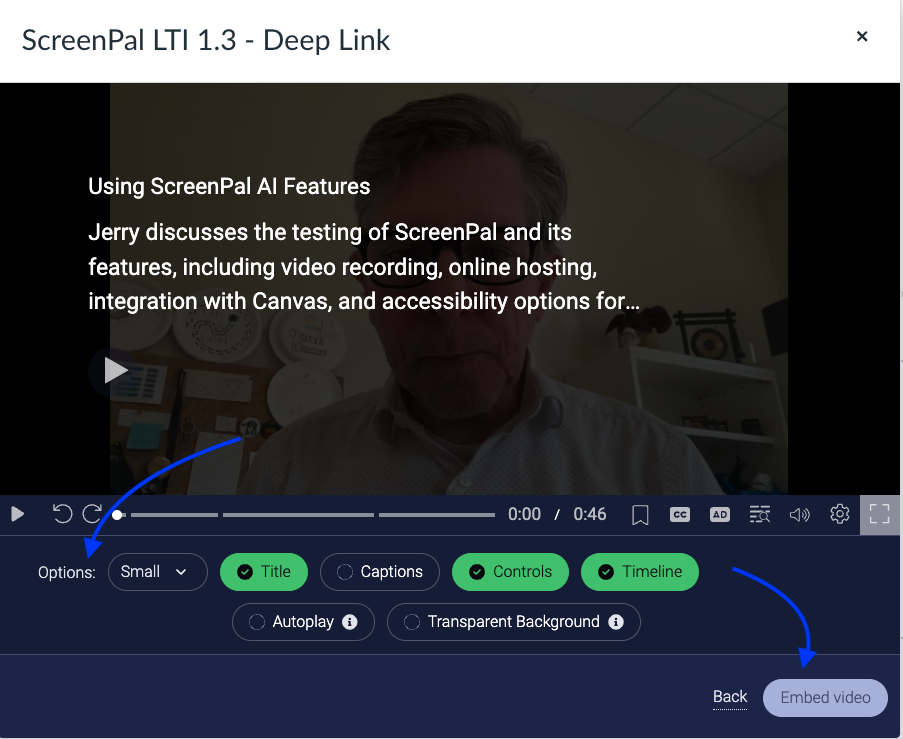Screen dimensions: 903x739
Task: Click the volume speaker icon
Action: (800, 514)
